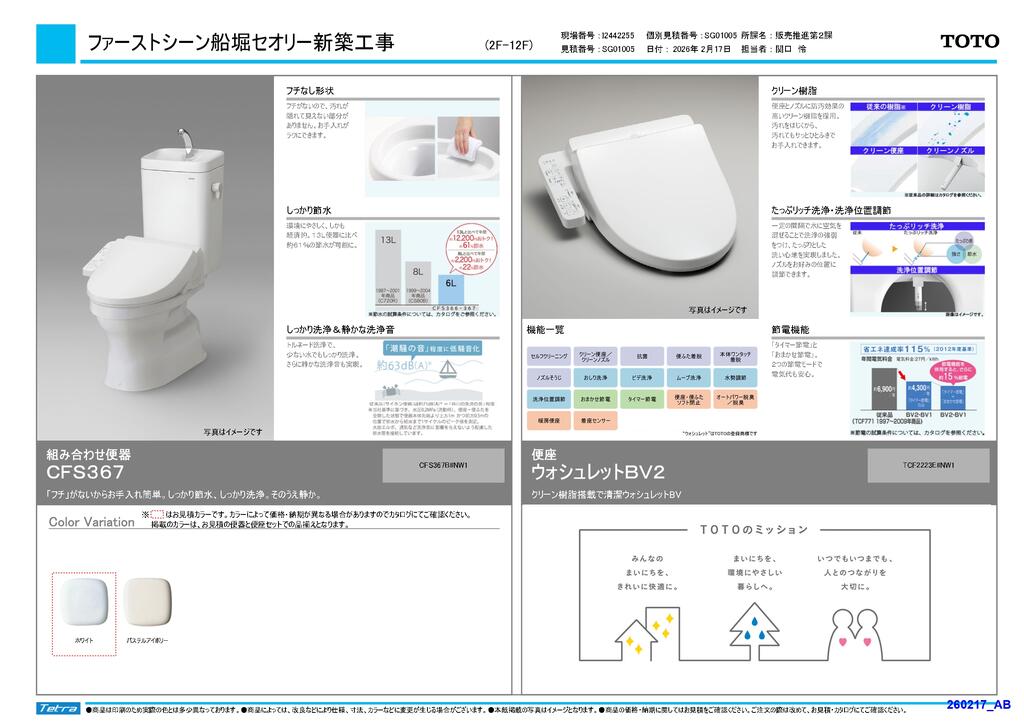Click the 8L bar in water-saving chart

point(418,283)
